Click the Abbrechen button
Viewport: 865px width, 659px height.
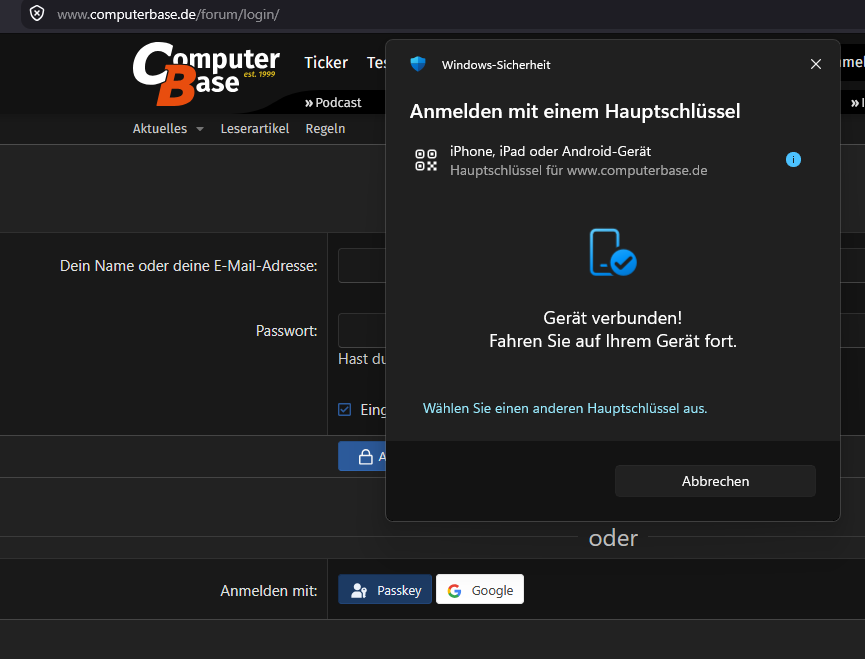715,481
